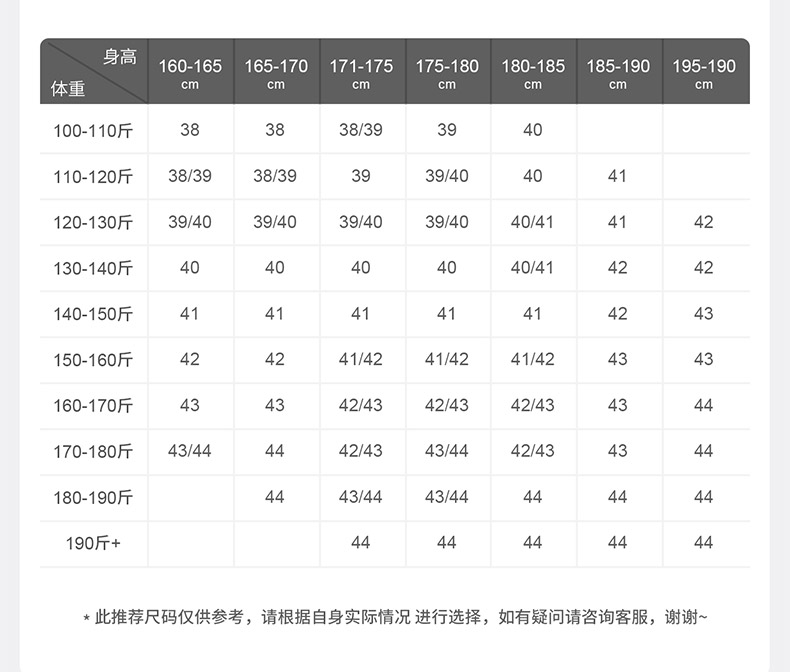Screen dimensions: 790x672
Task: Click the 体重 label in header corner
Action: 68,89
